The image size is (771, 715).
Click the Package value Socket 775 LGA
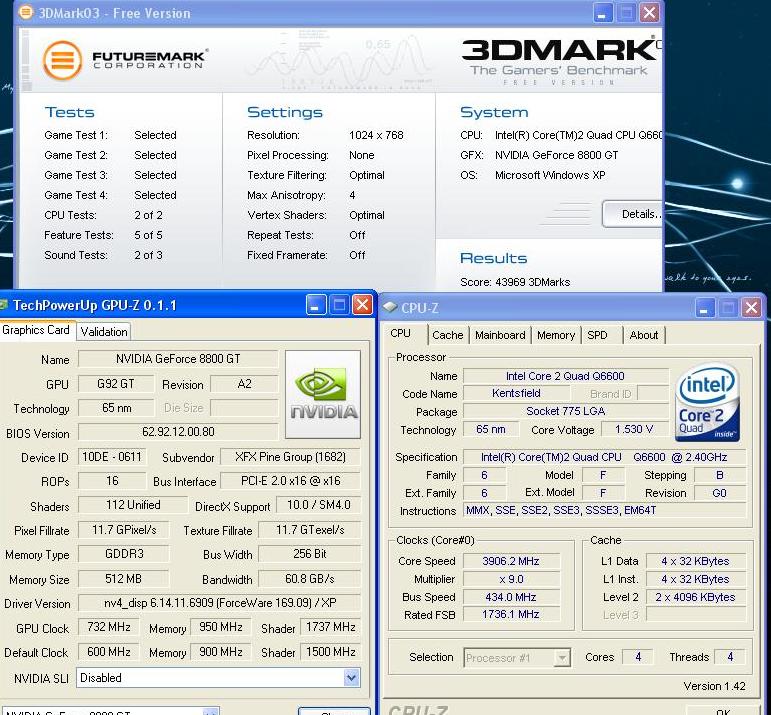pyautogui.click(x=565, y=411)
